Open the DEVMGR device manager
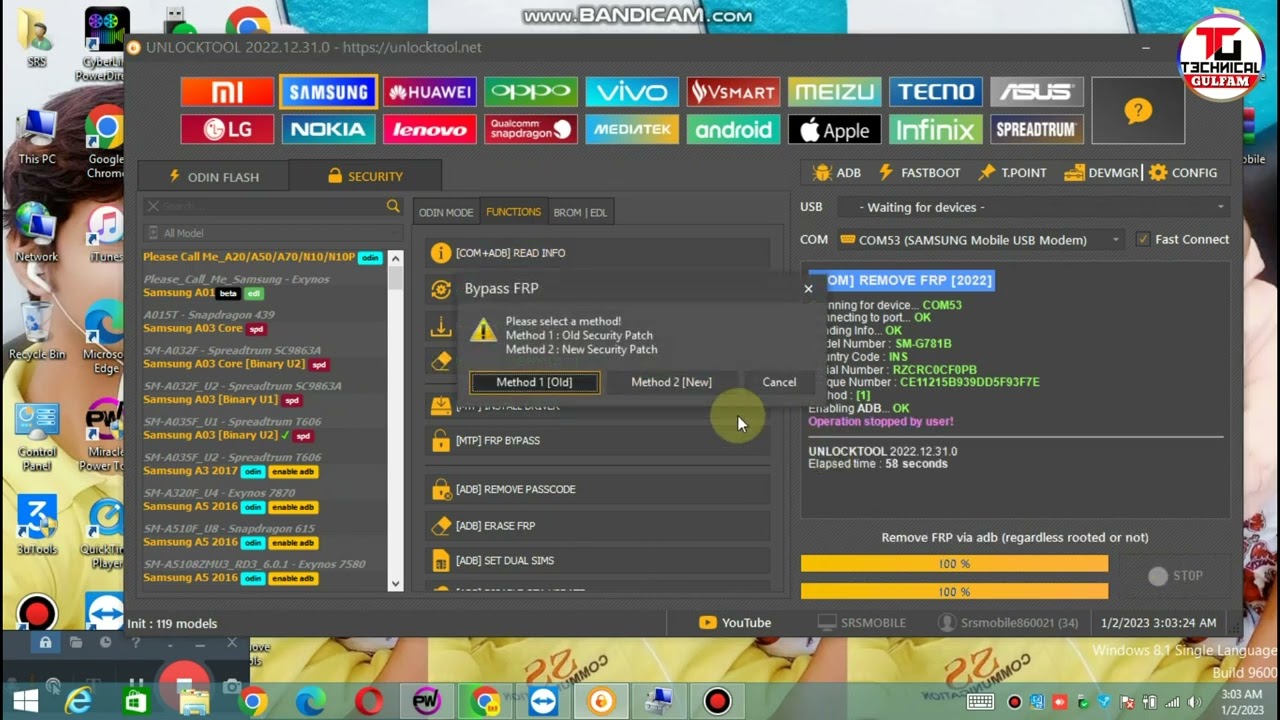Screen dimensions: 1280x720 1102,173
